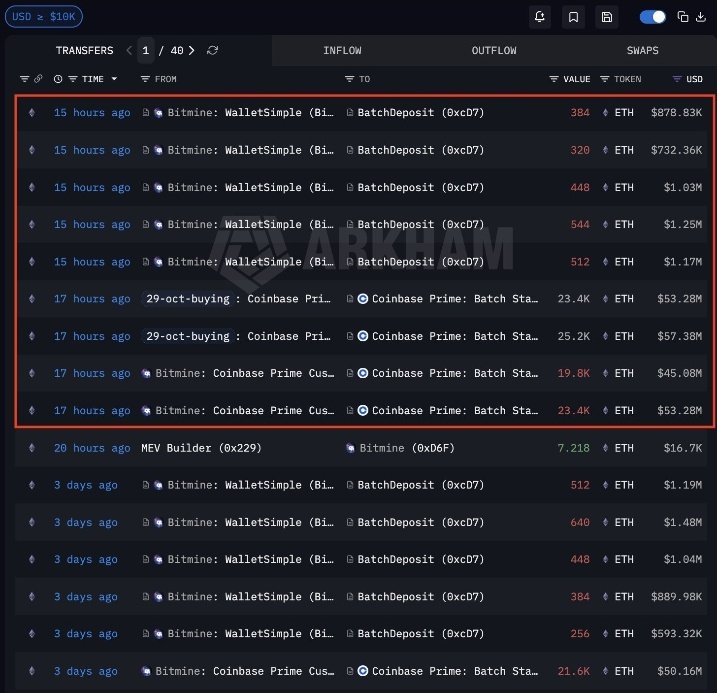This screenshot has height=693, width=717.
Task: Switch to the SWAPS tab
Action: tap(642, 50)
